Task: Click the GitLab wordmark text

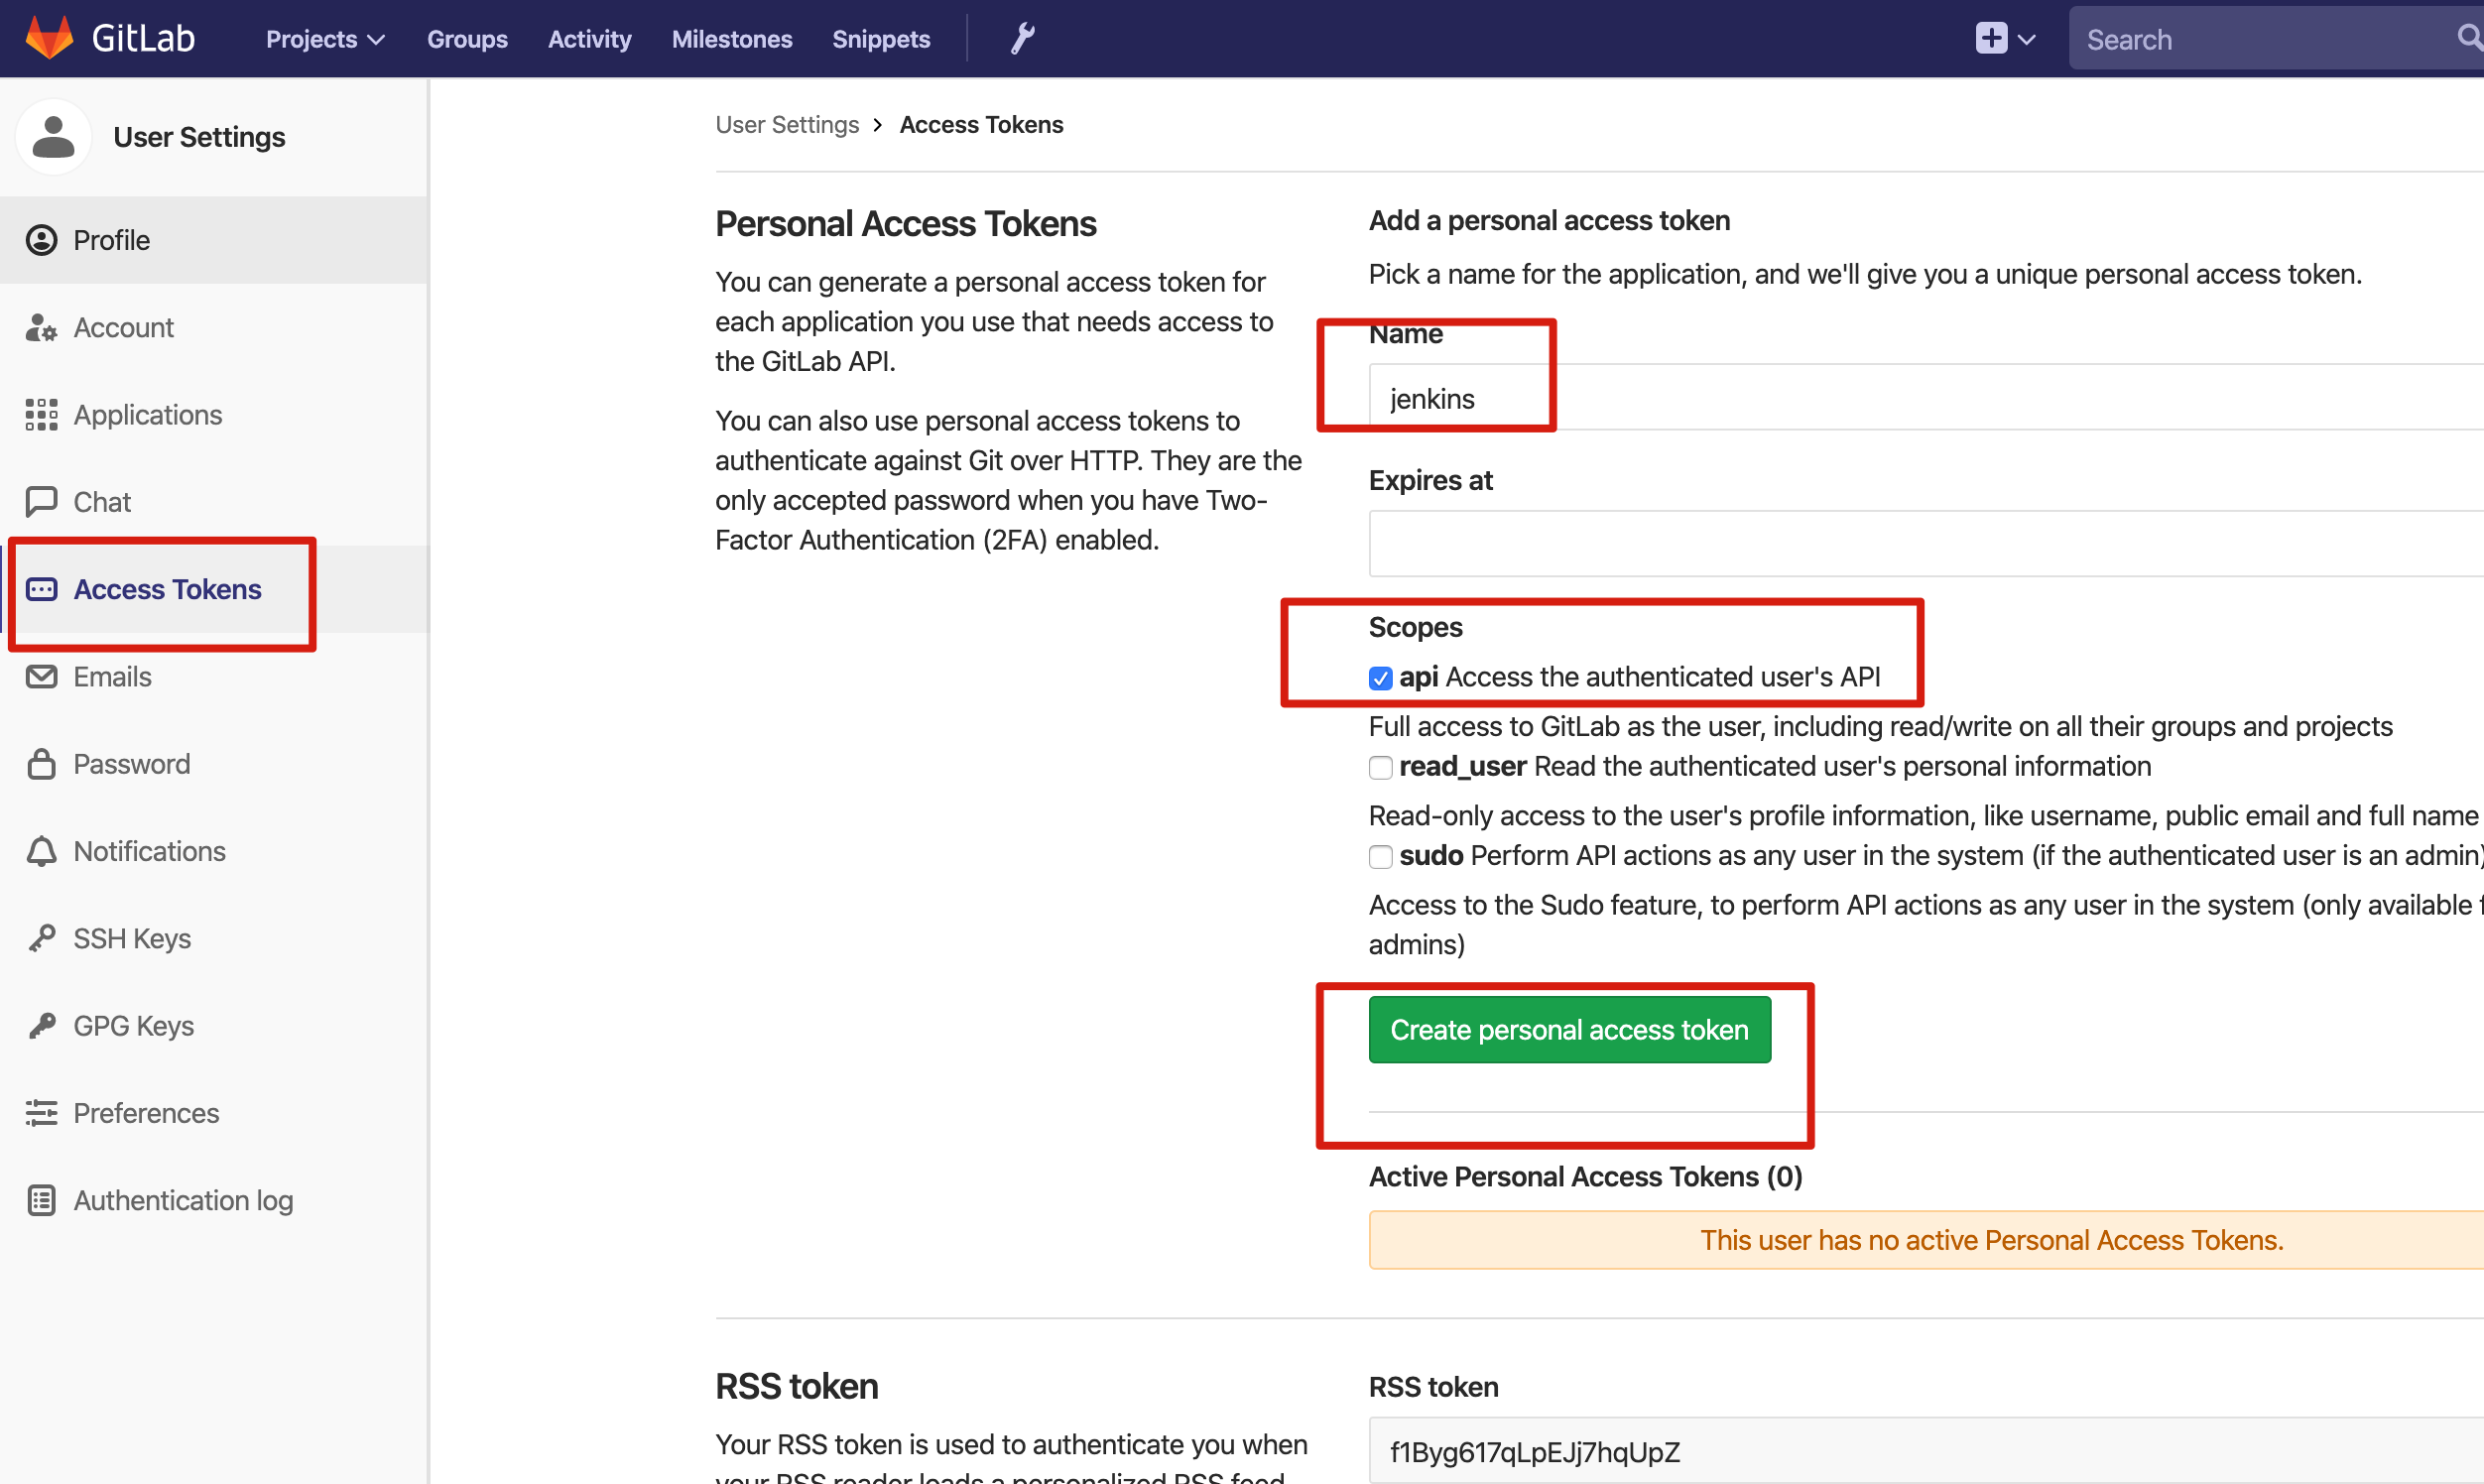Action: (x=143, y=38)
